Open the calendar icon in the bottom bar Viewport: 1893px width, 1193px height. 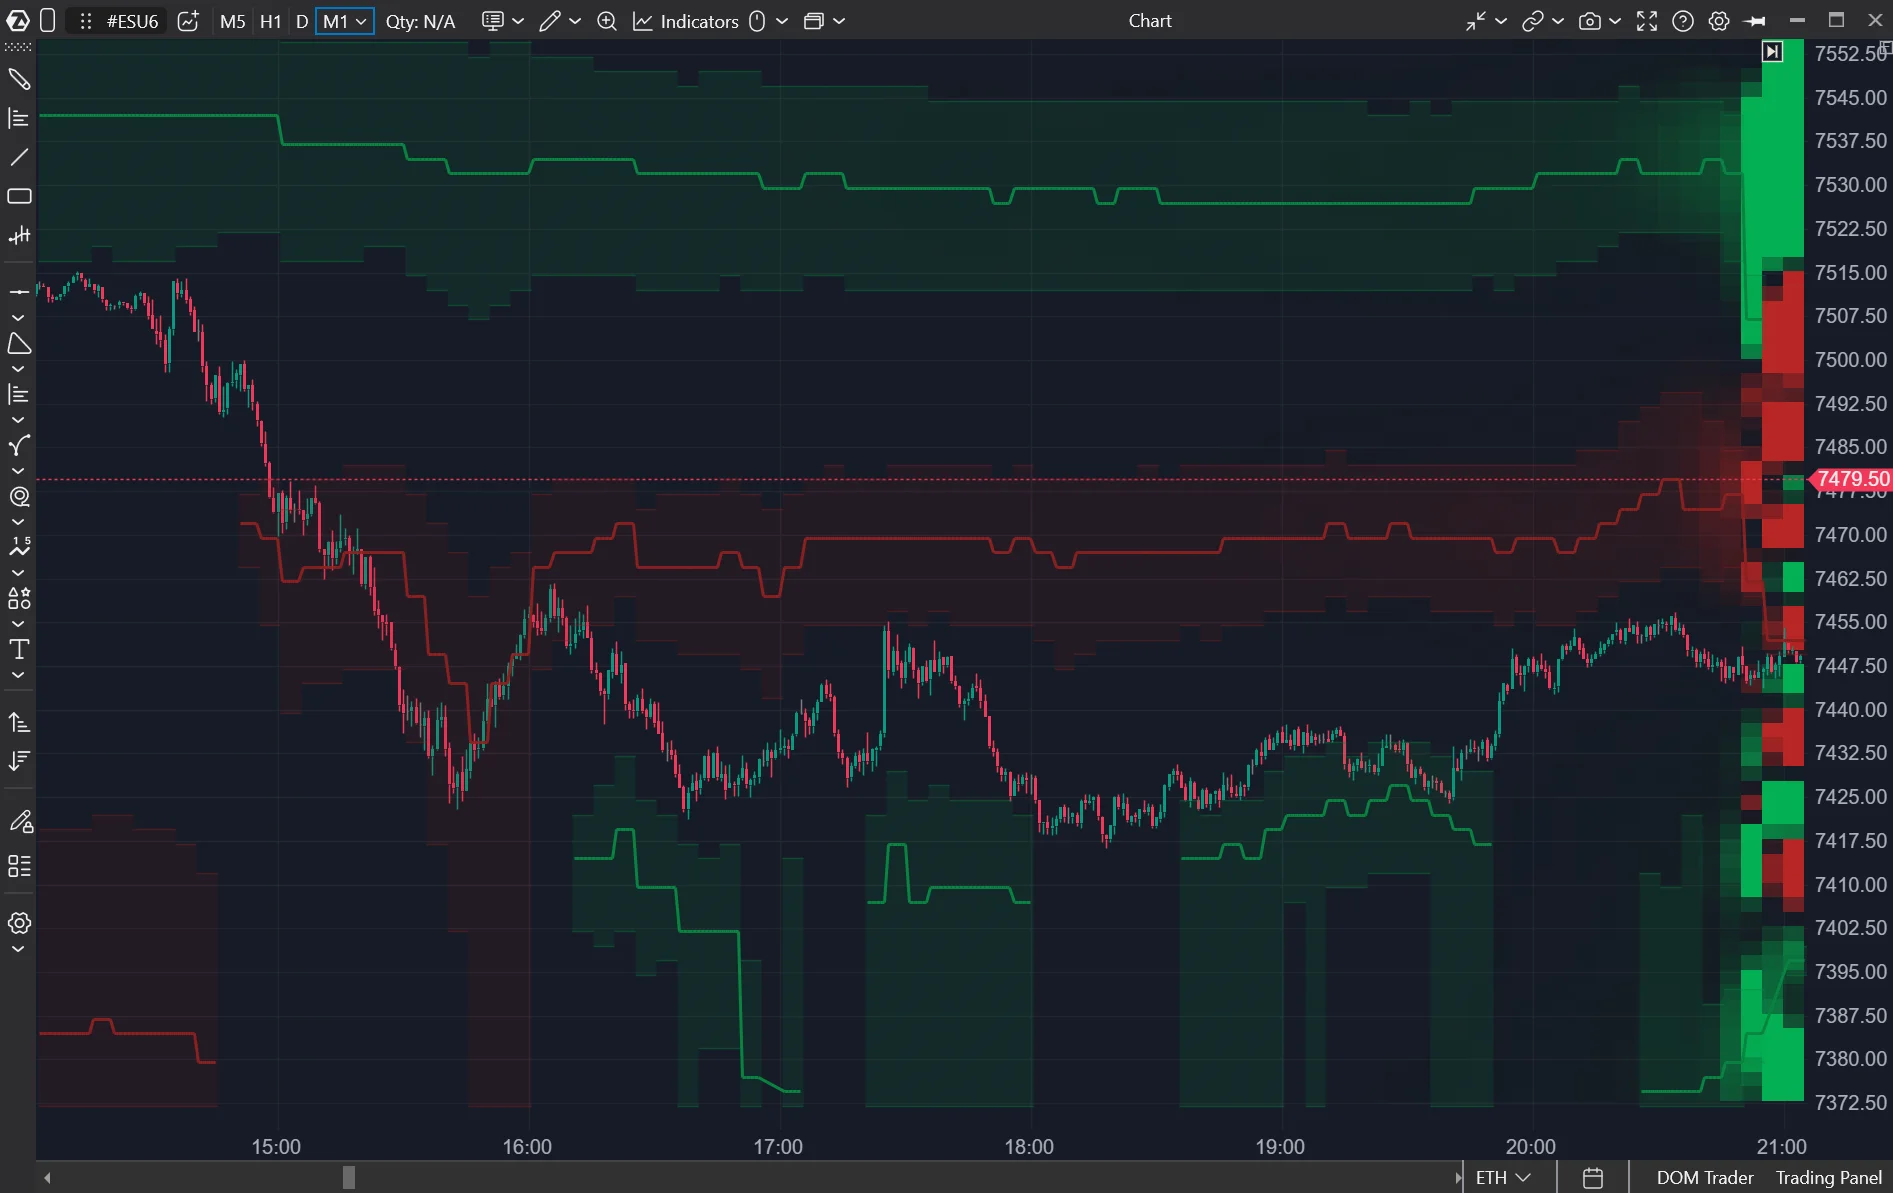coord(1593,1178)
